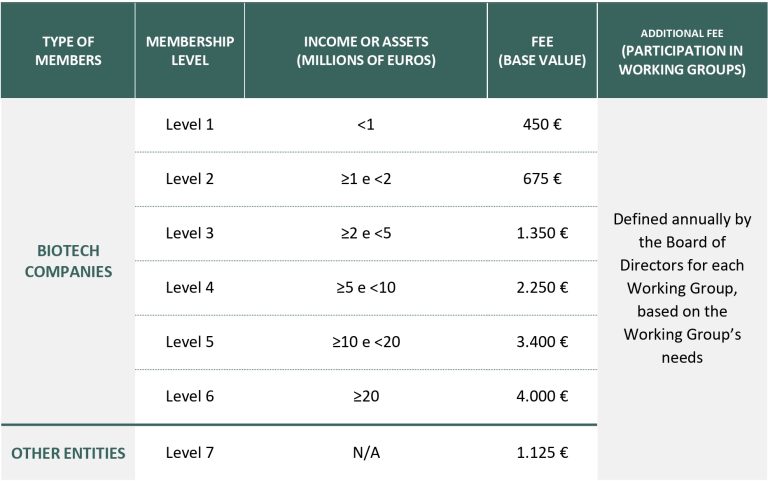Click the 4.000 € fee value

click(542, 395)
